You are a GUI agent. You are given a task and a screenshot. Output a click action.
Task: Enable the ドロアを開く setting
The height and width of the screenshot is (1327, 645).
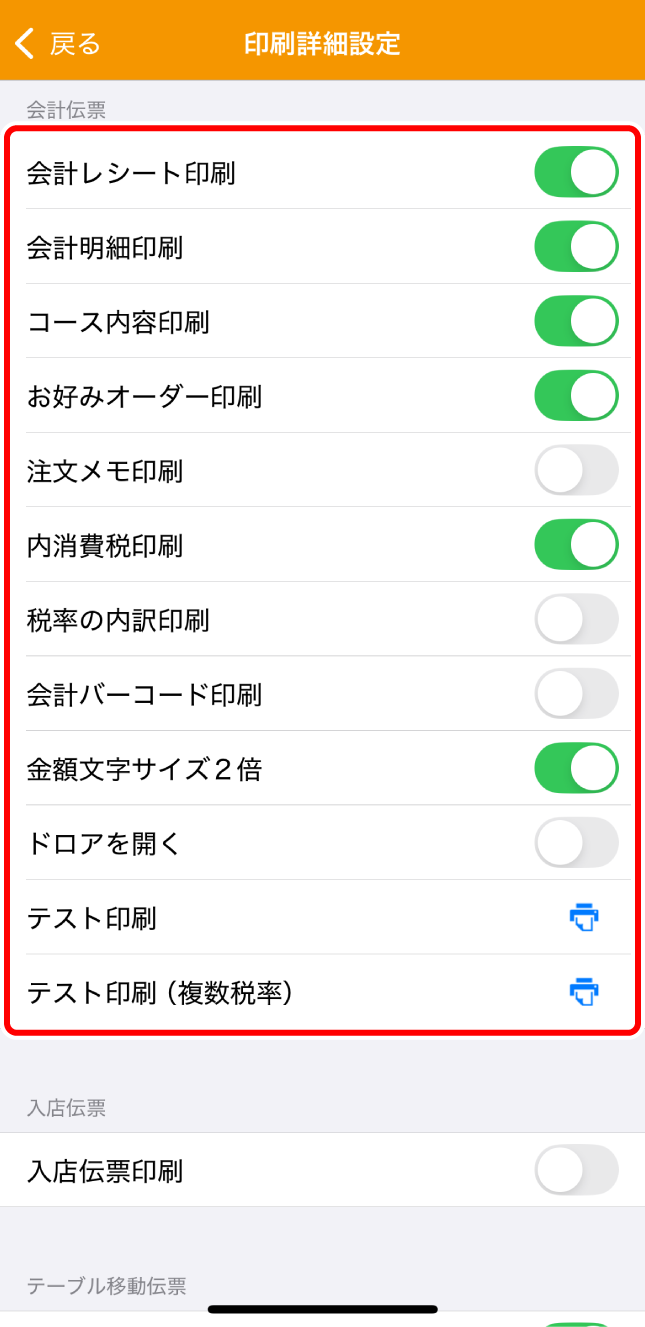(x=576, y=843)
